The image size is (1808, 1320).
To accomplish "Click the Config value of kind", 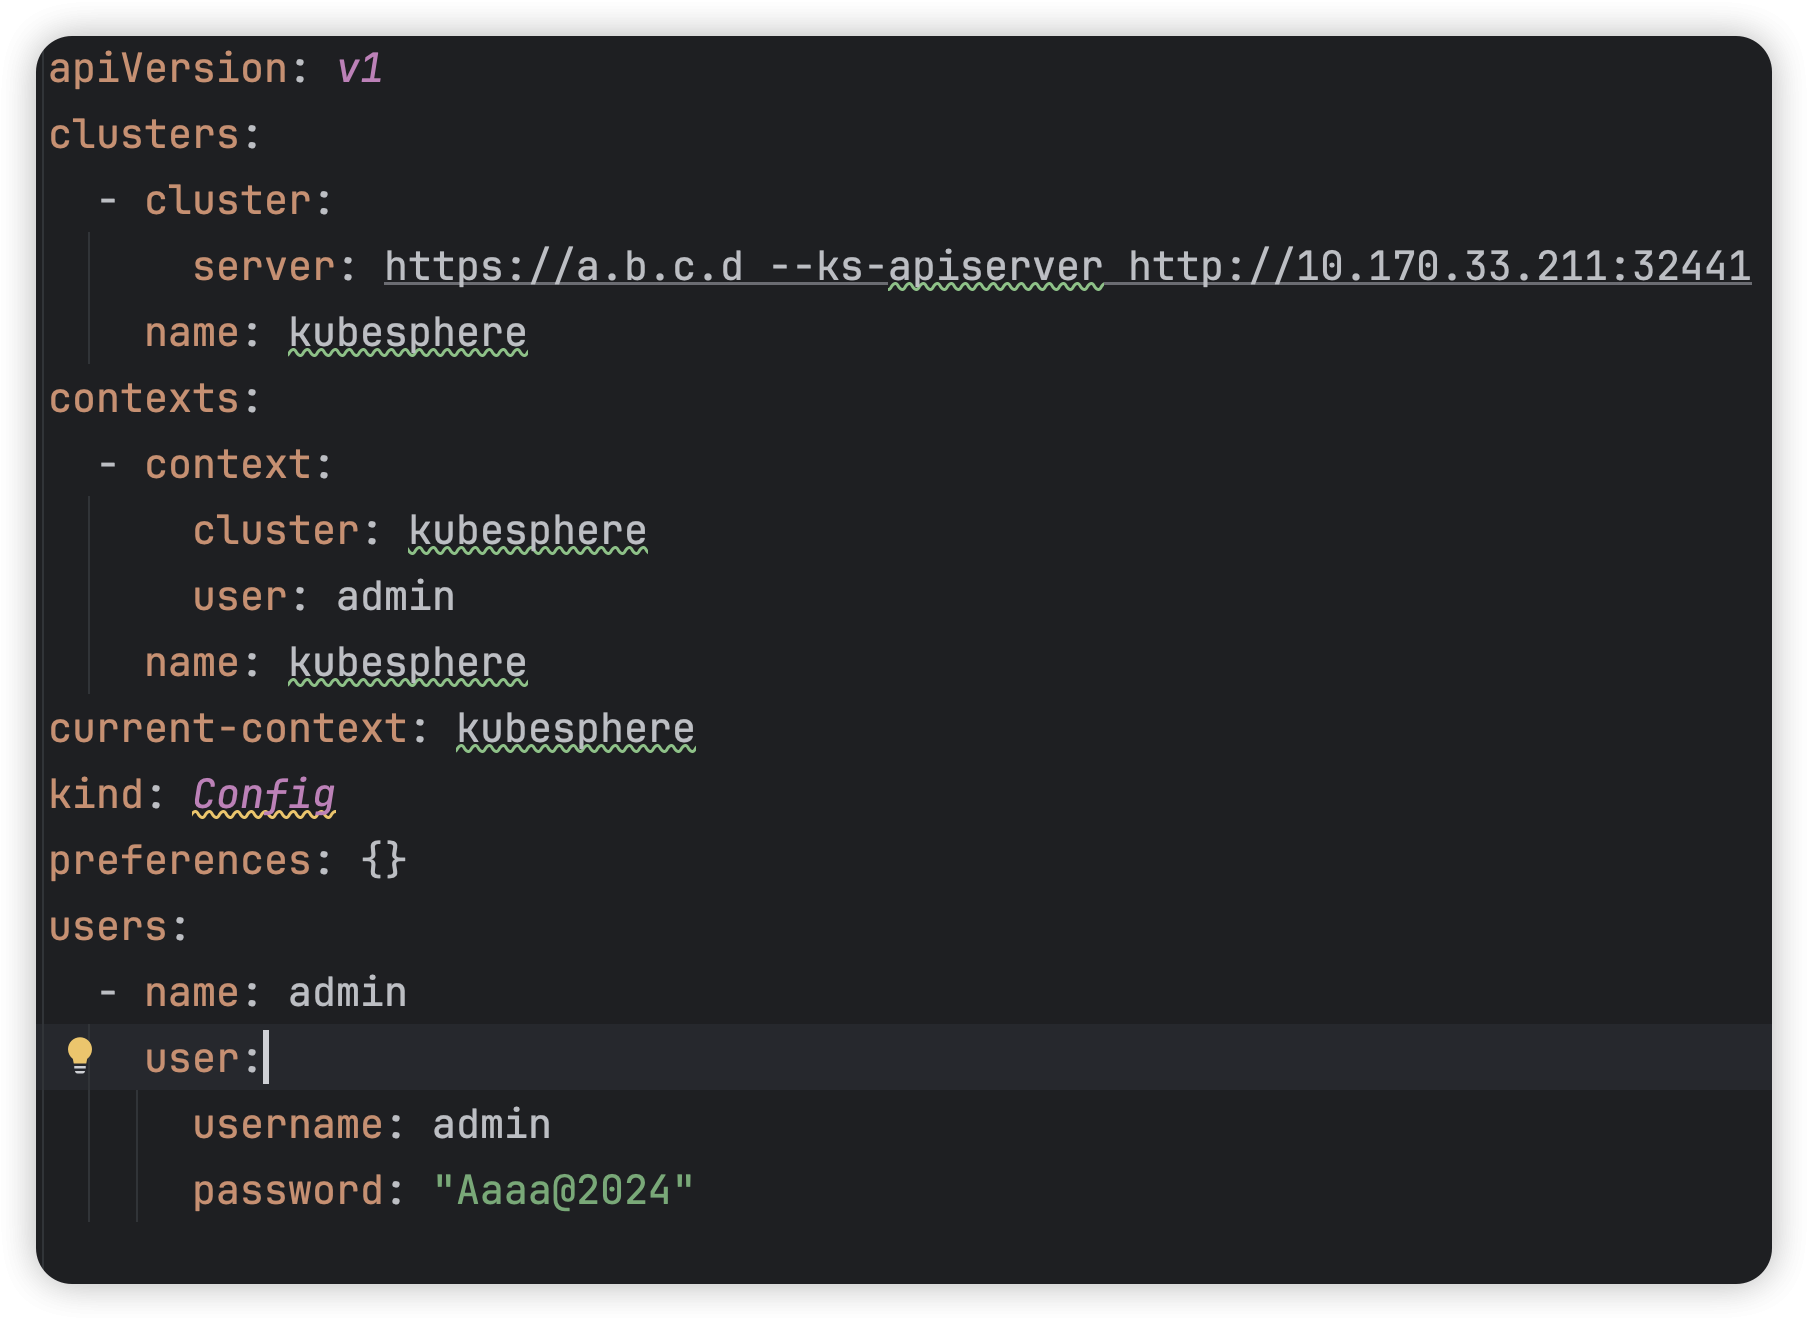I will pos(264,795).
